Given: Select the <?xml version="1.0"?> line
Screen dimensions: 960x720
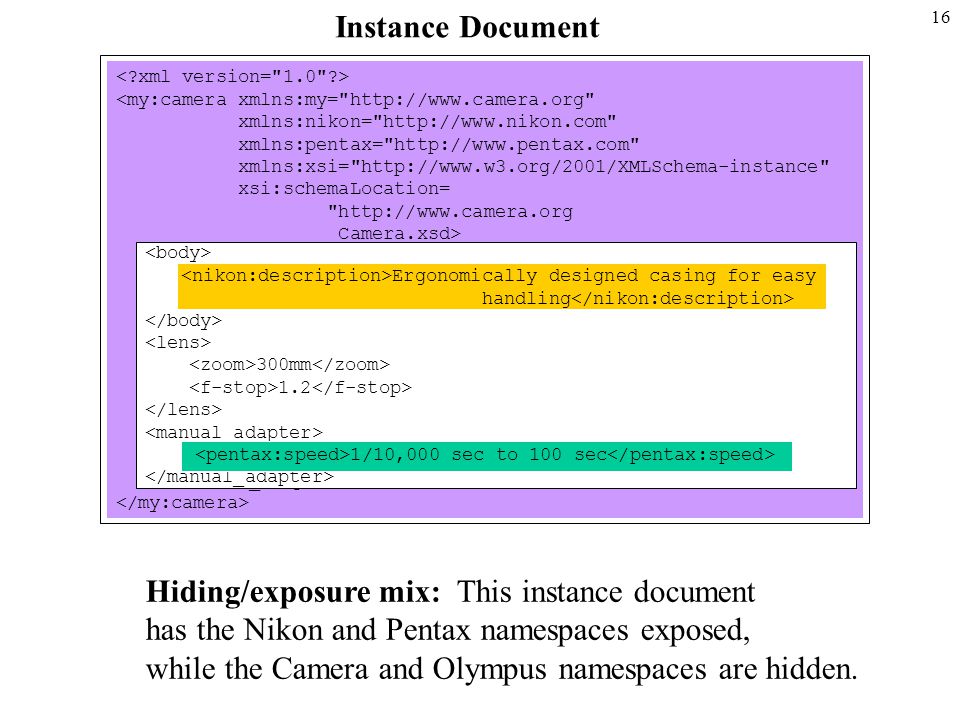Looking at the screenshot, I should point(232,77).
